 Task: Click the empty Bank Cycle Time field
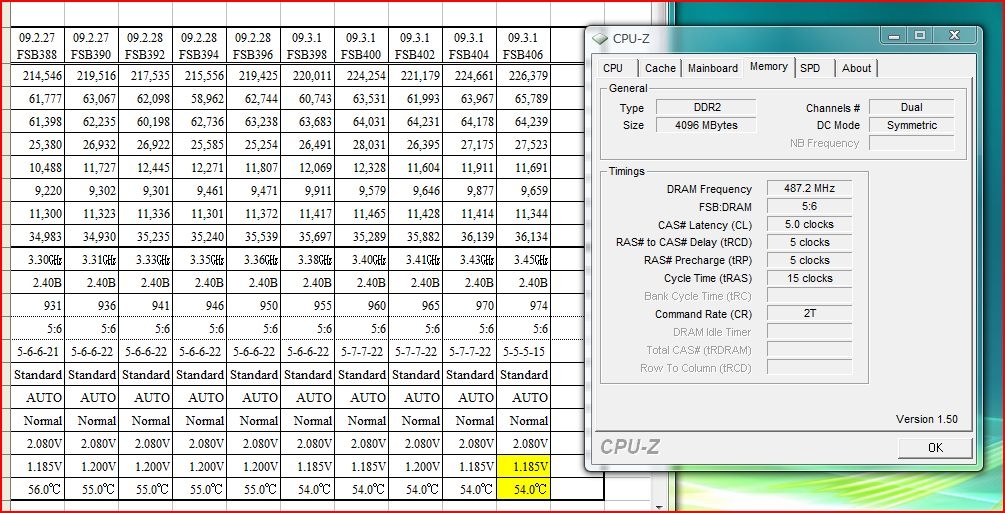click(x=810, y=296)
